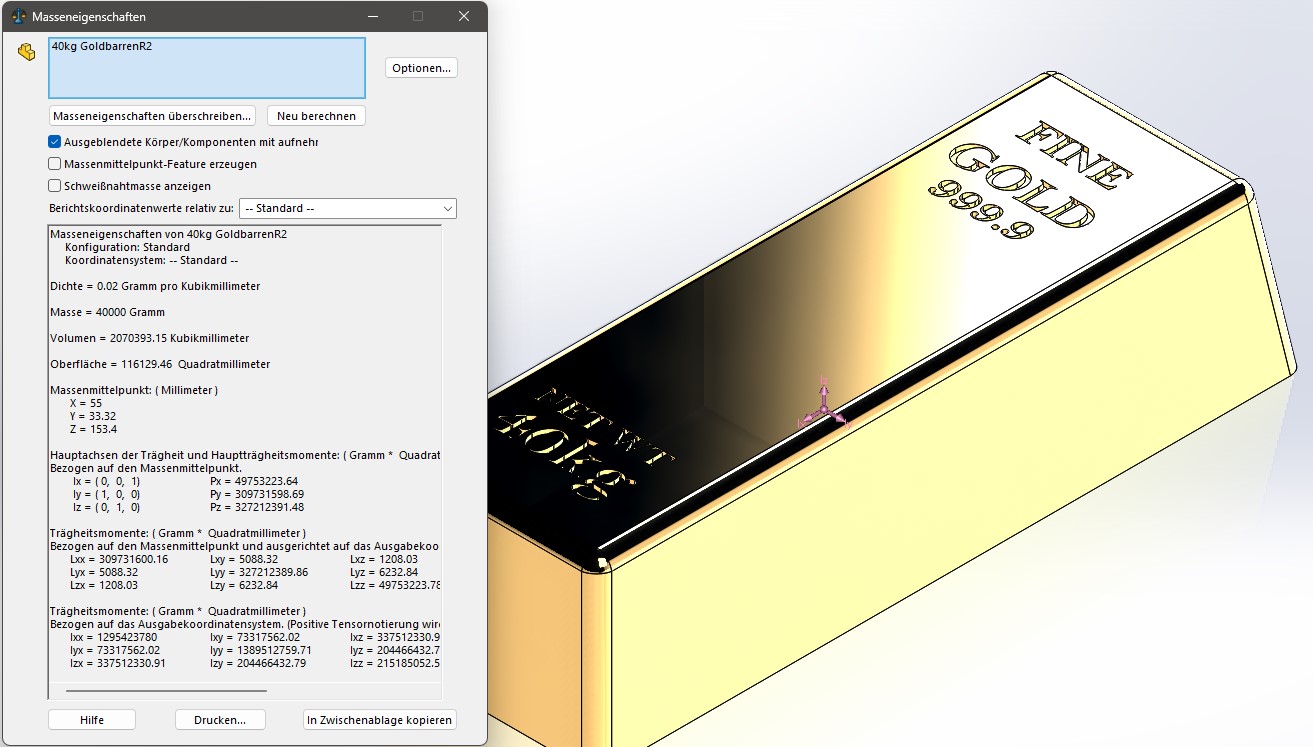The height and width of the screenshot is (747, 1313).
Task: Click the Hilfe button
Action: [x=92, y=720]
